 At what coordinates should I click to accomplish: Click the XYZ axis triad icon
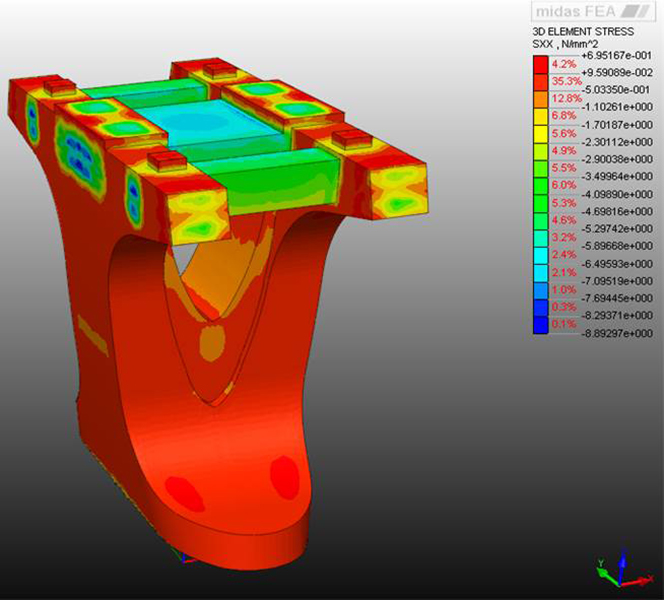pos(612,570)
